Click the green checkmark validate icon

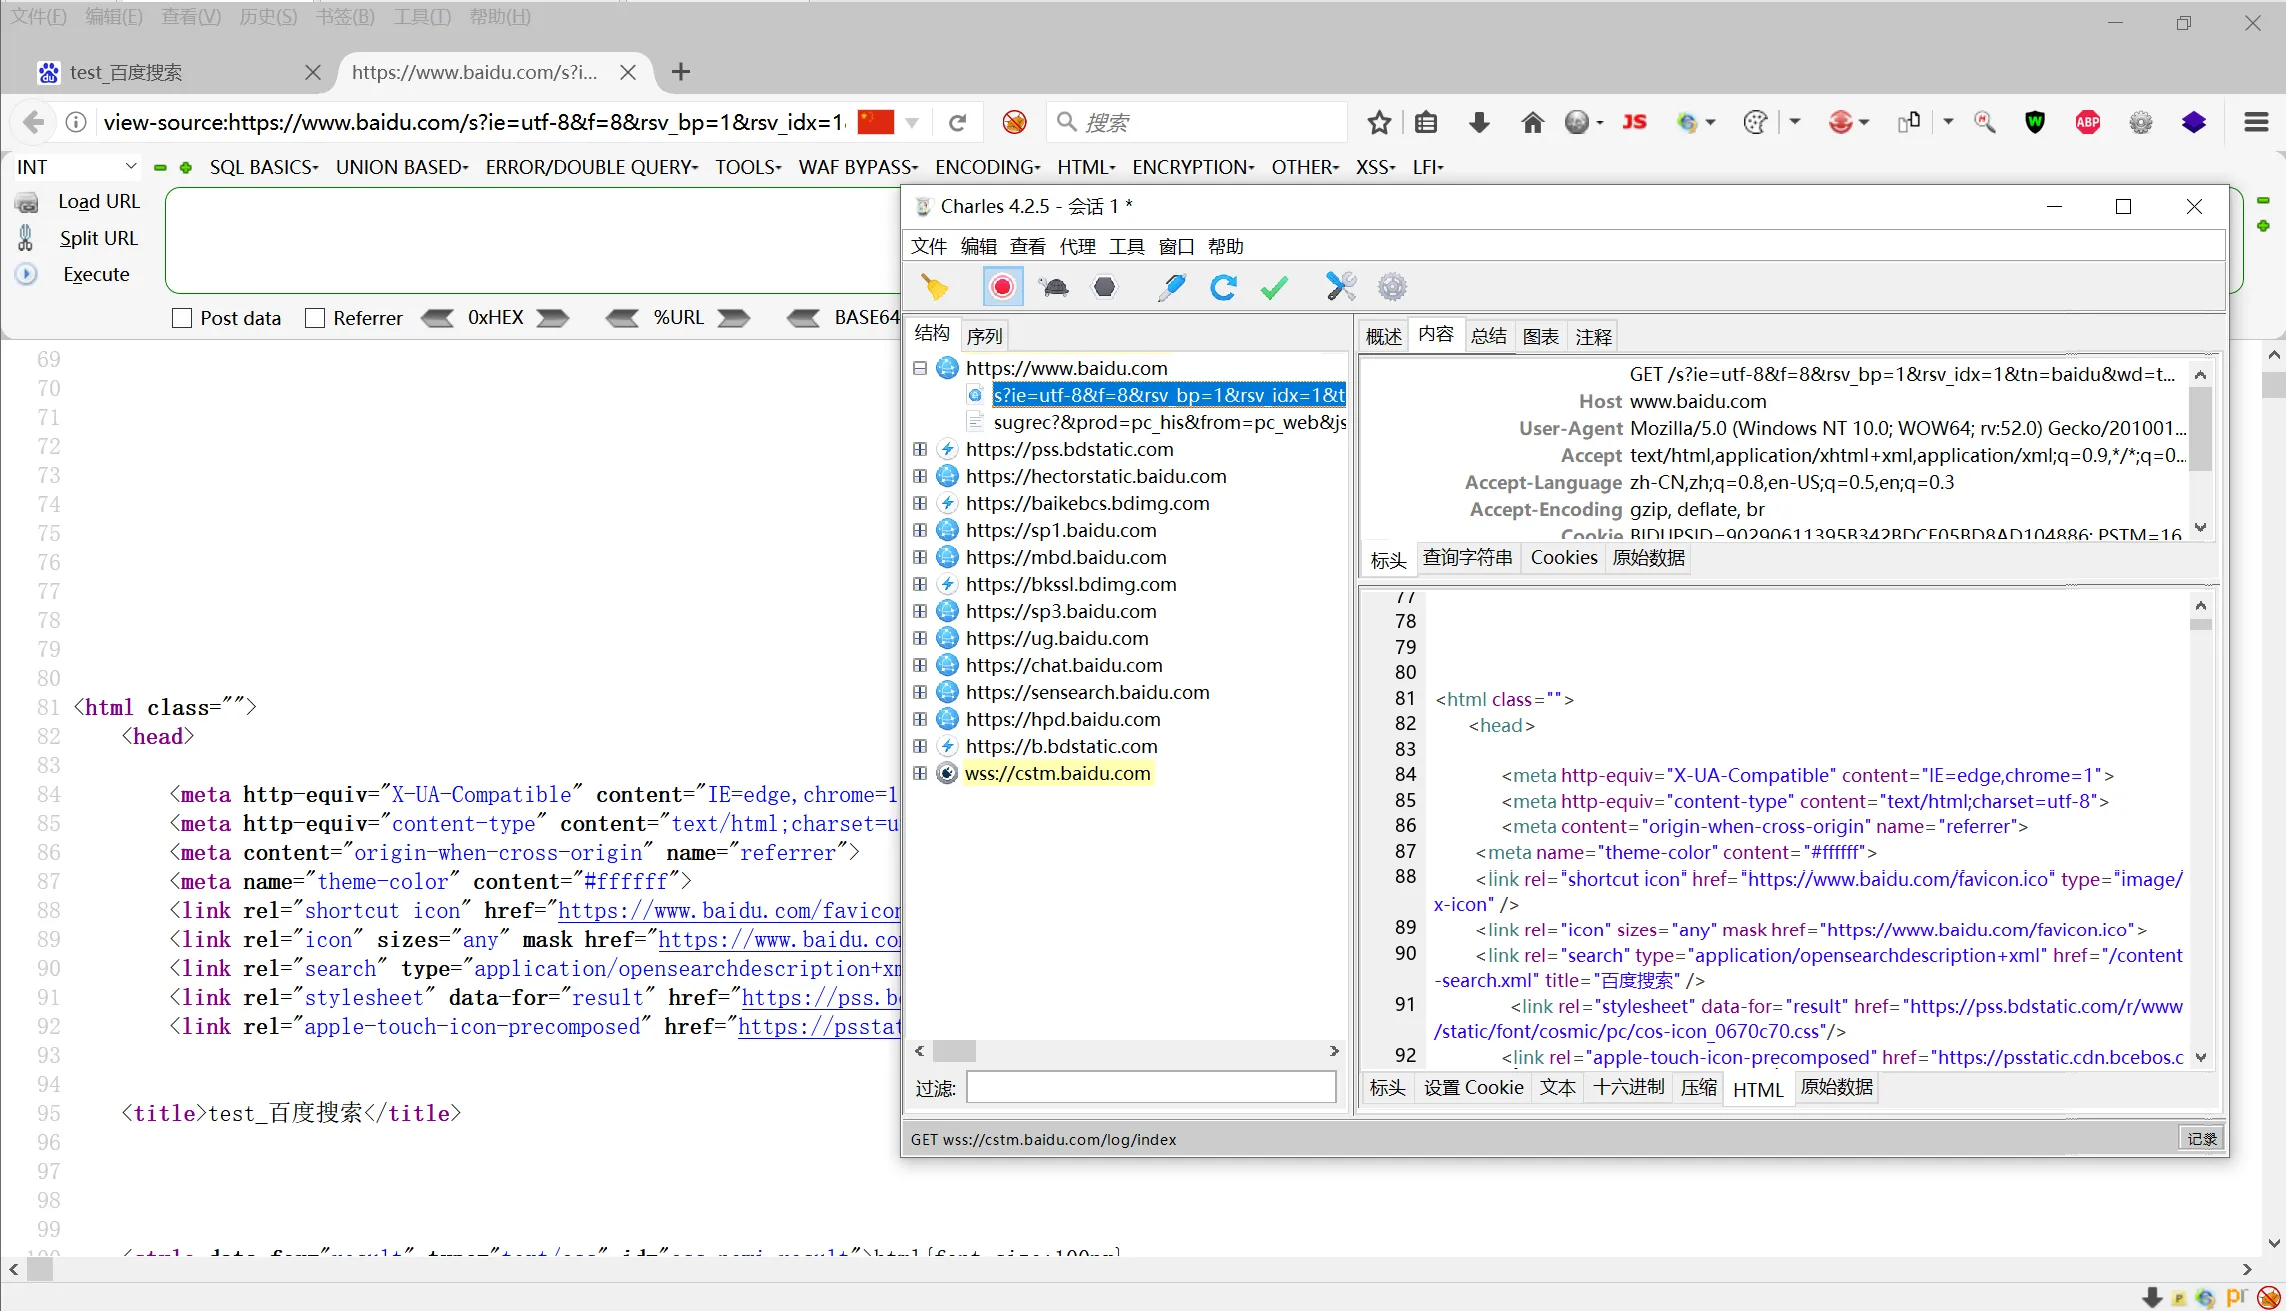point(1274,288)
